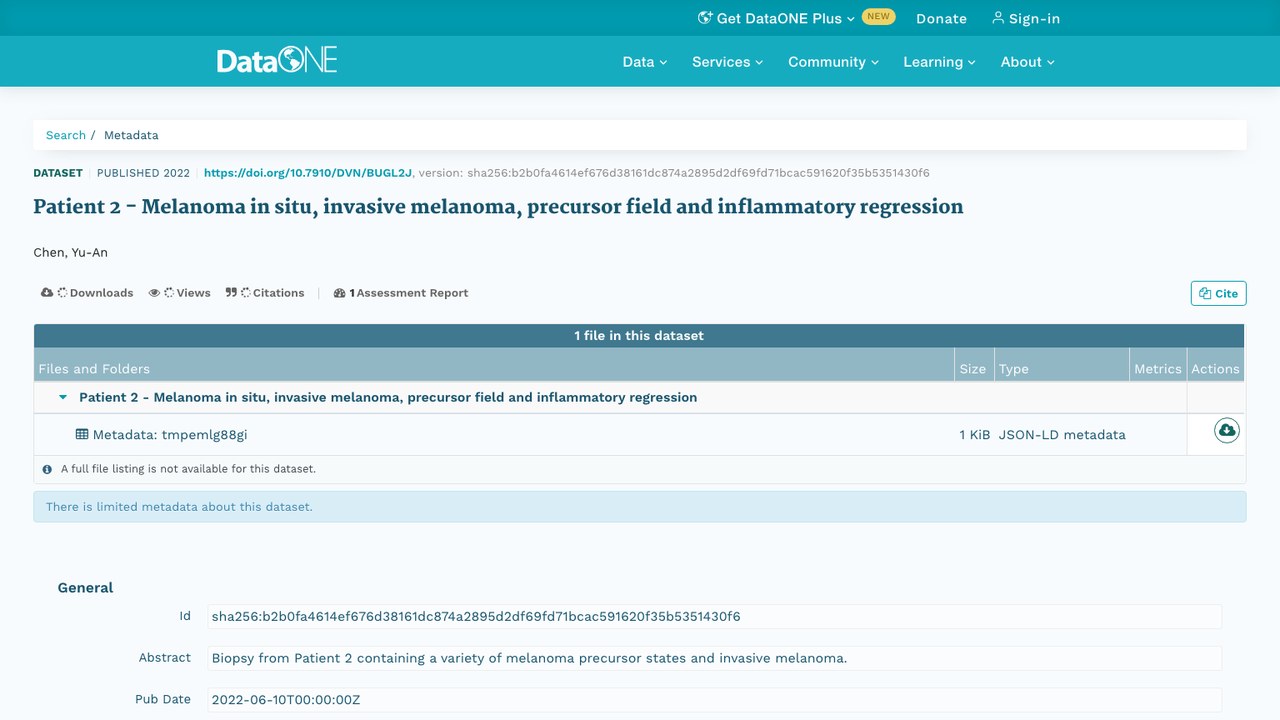Expand the About menu
The image size is (1280, 720).
(x=1027, y=62)
